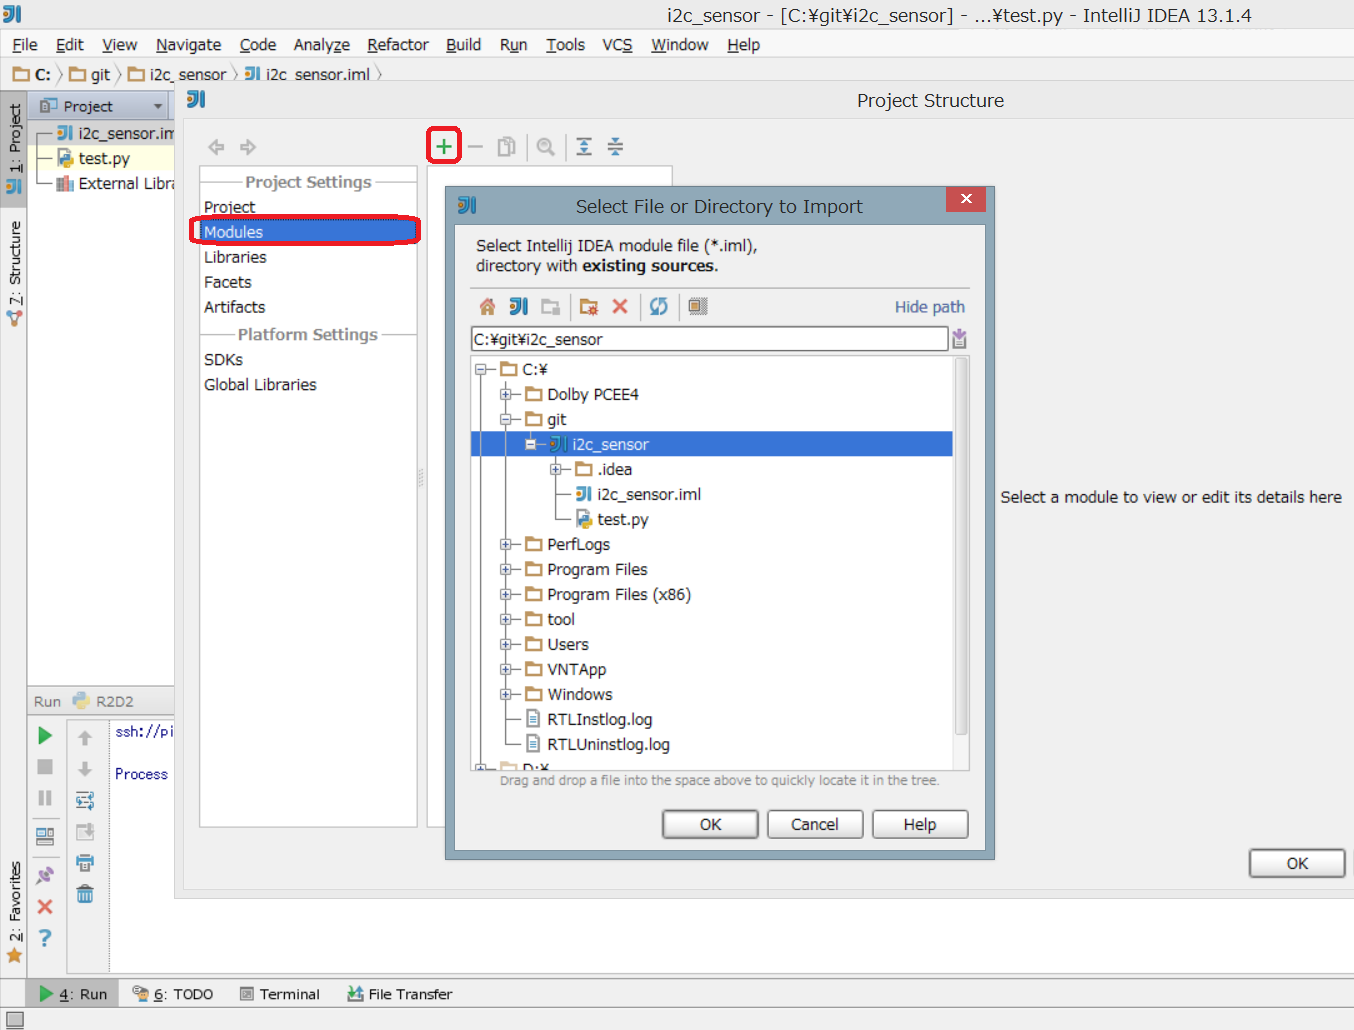Select Global Libraries under Platform Settings
The image size is (1354, 1030).
point(260,385)
